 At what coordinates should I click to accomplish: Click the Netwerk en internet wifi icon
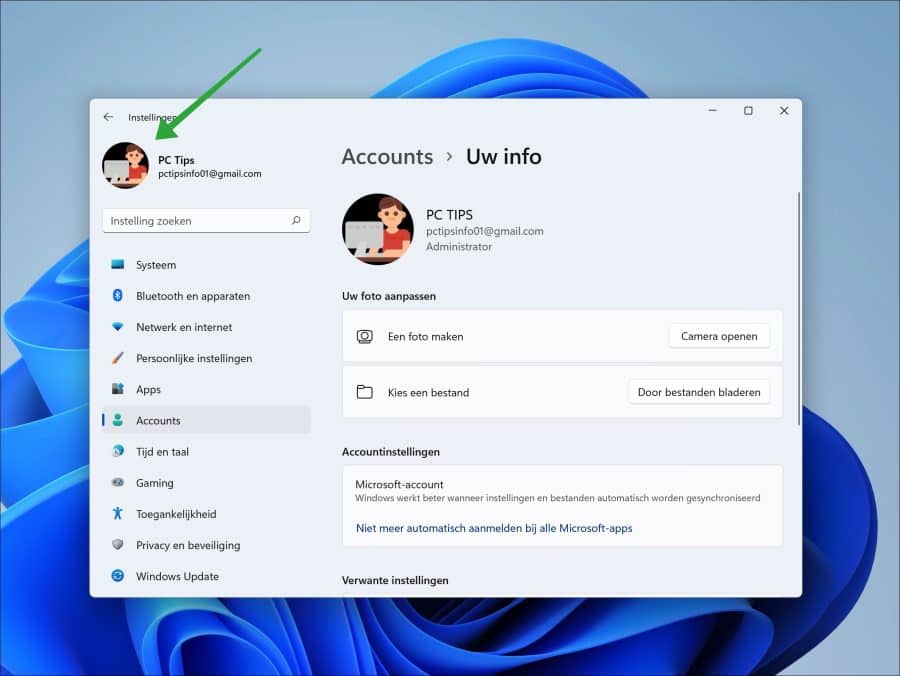coord(118,327)
